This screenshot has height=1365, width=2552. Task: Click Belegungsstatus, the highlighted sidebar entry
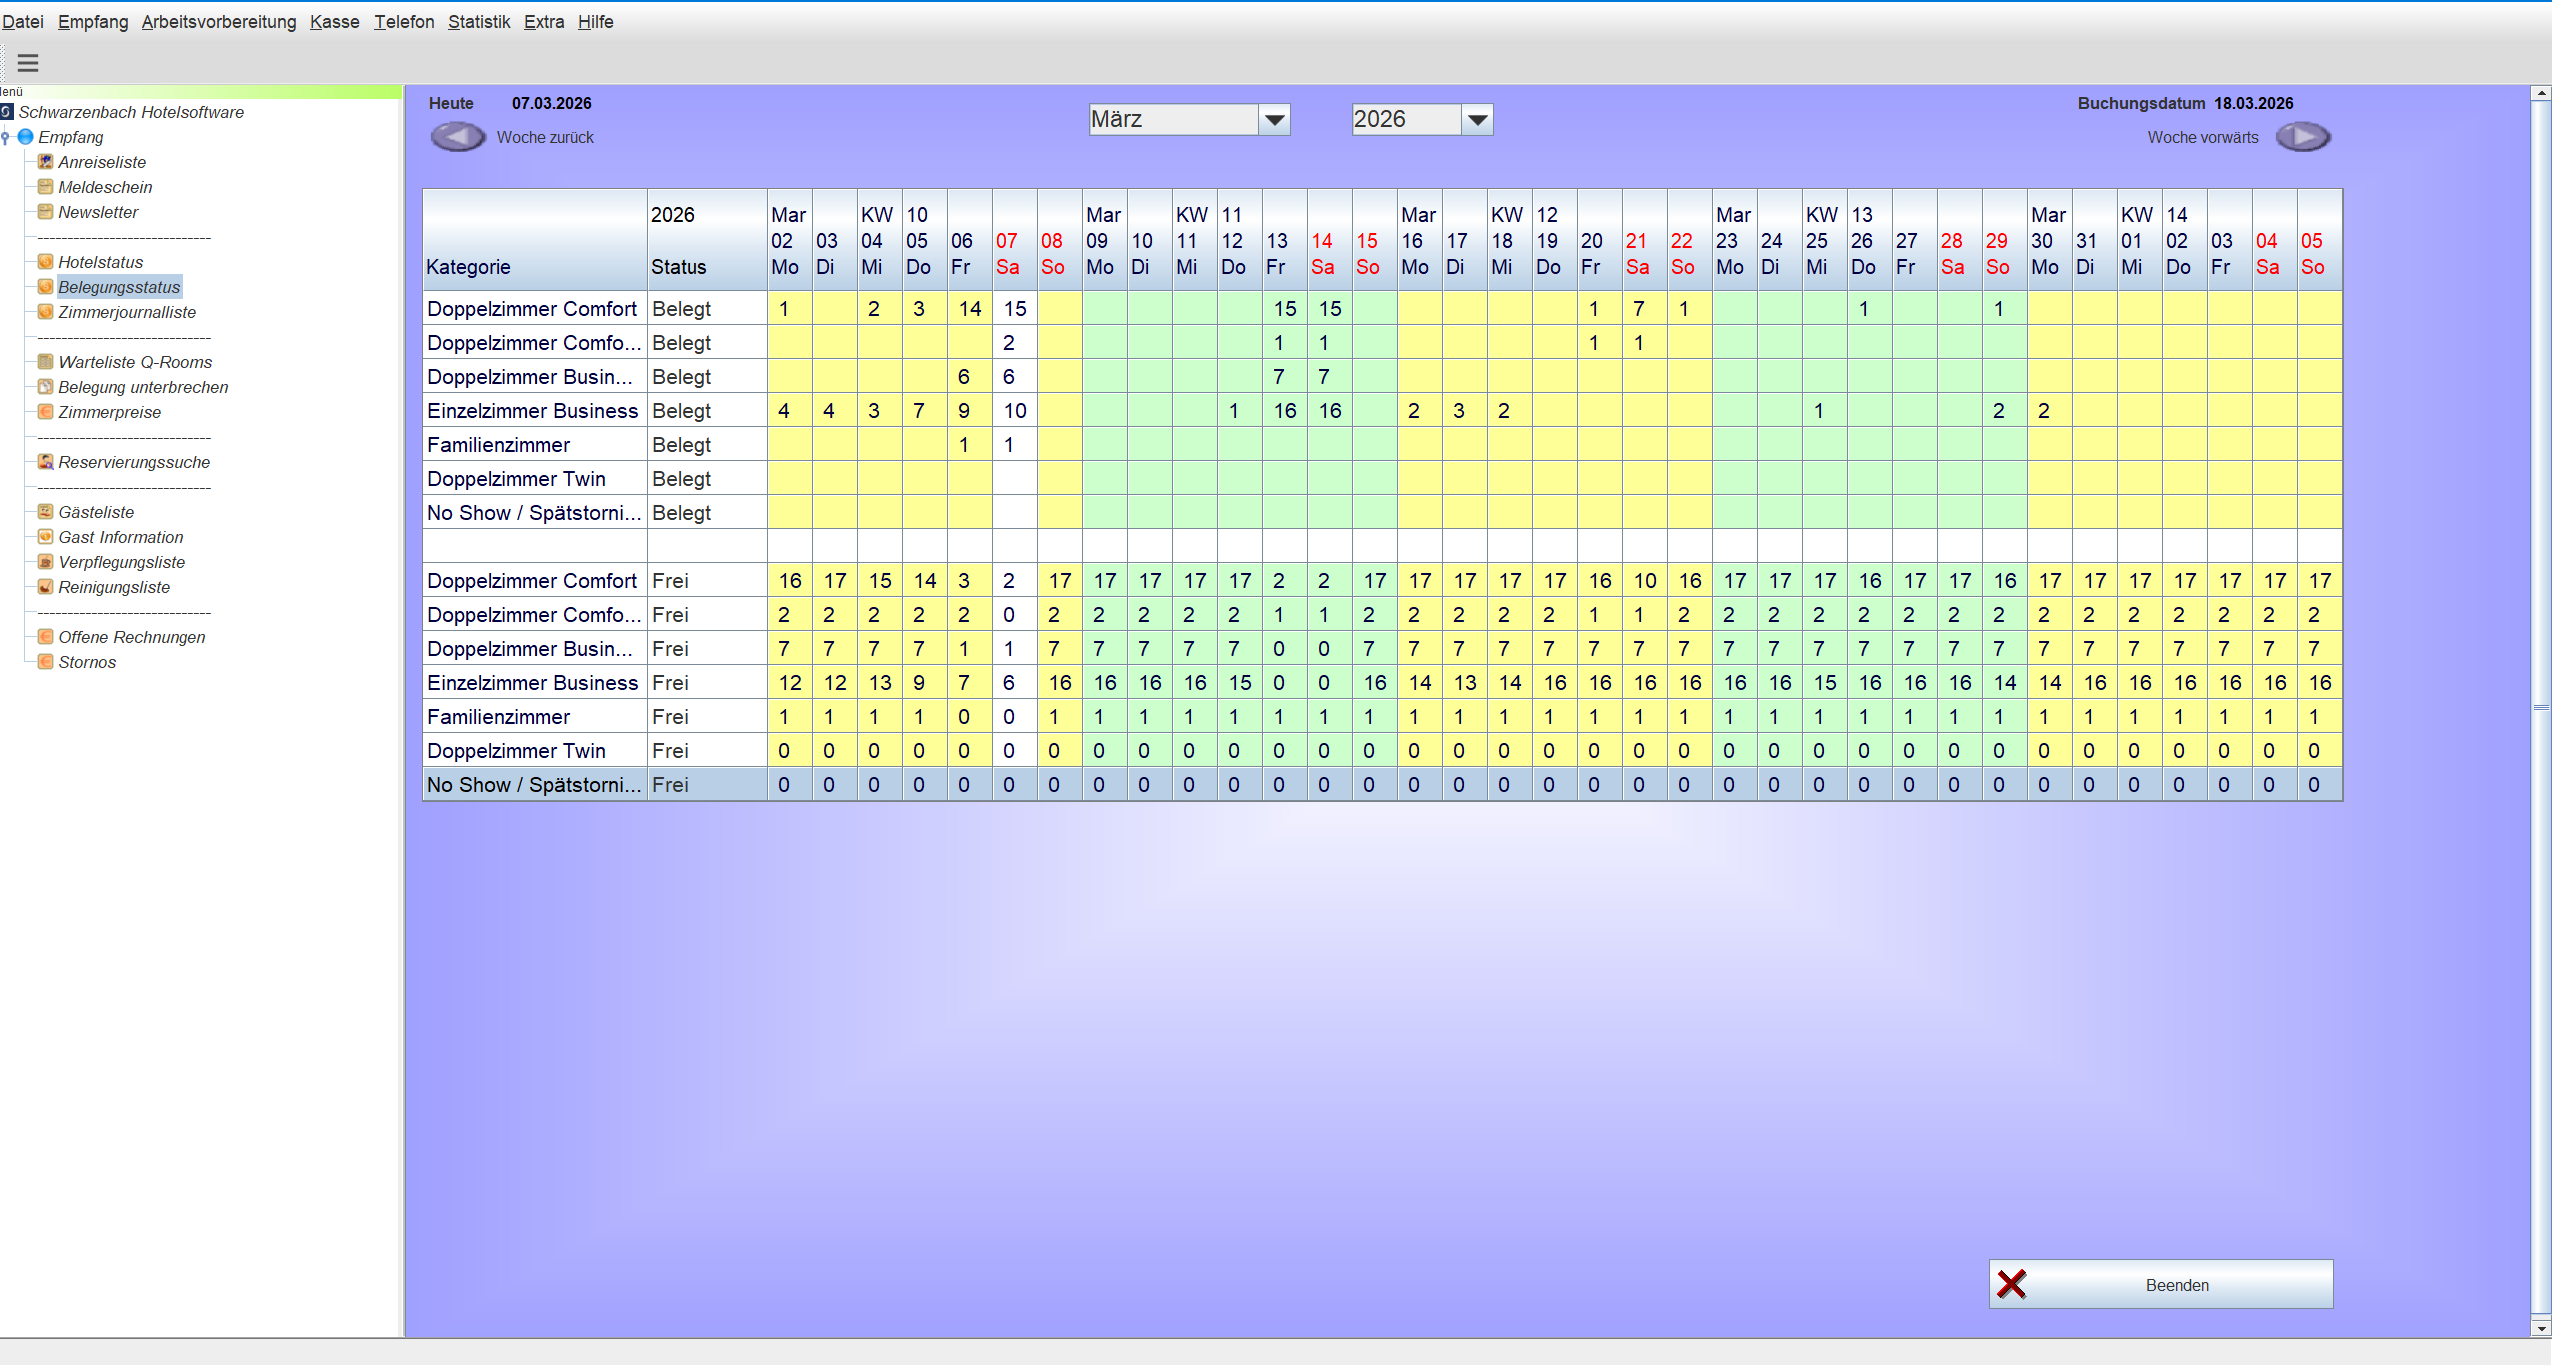point(120,287)
